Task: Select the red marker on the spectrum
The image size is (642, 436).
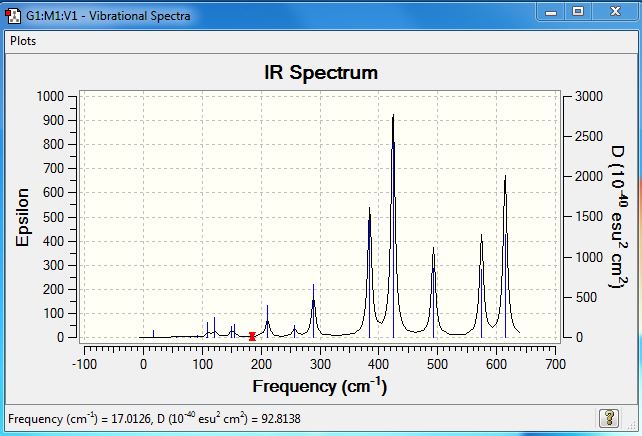Action: click(x=252, y=337)
